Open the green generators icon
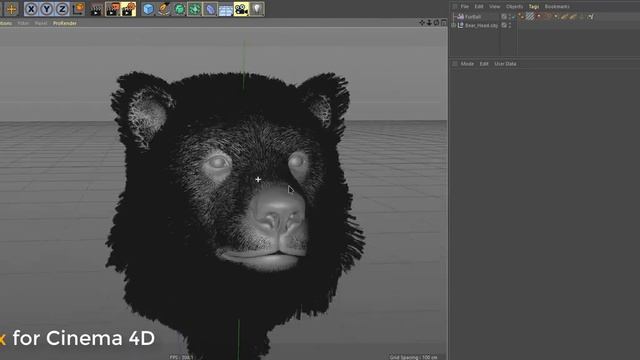Screen dimensions: 640x360 tap(180, 9)
